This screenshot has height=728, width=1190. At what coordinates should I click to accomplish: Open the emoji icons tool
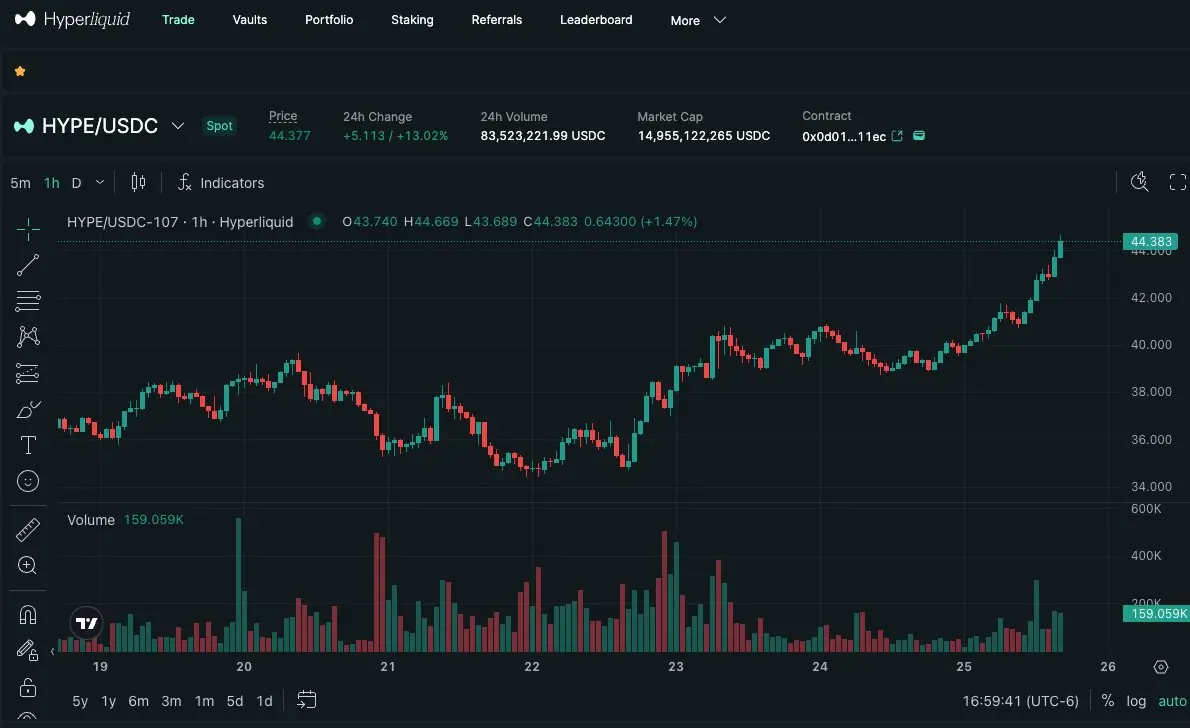[28, 481]
